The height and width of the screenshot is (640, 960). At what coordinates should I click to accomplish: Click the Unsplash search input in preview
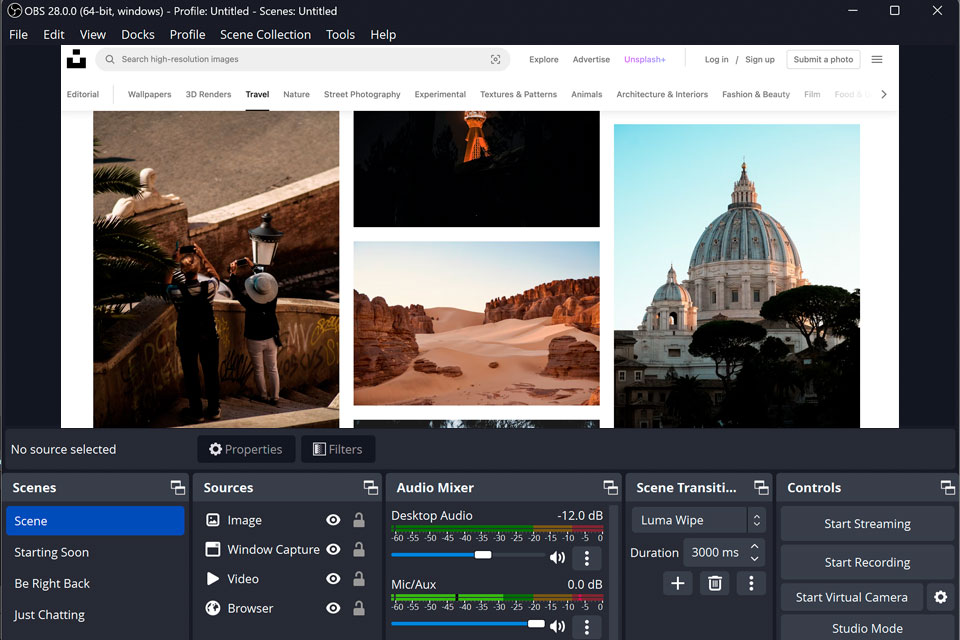[302, 59]
